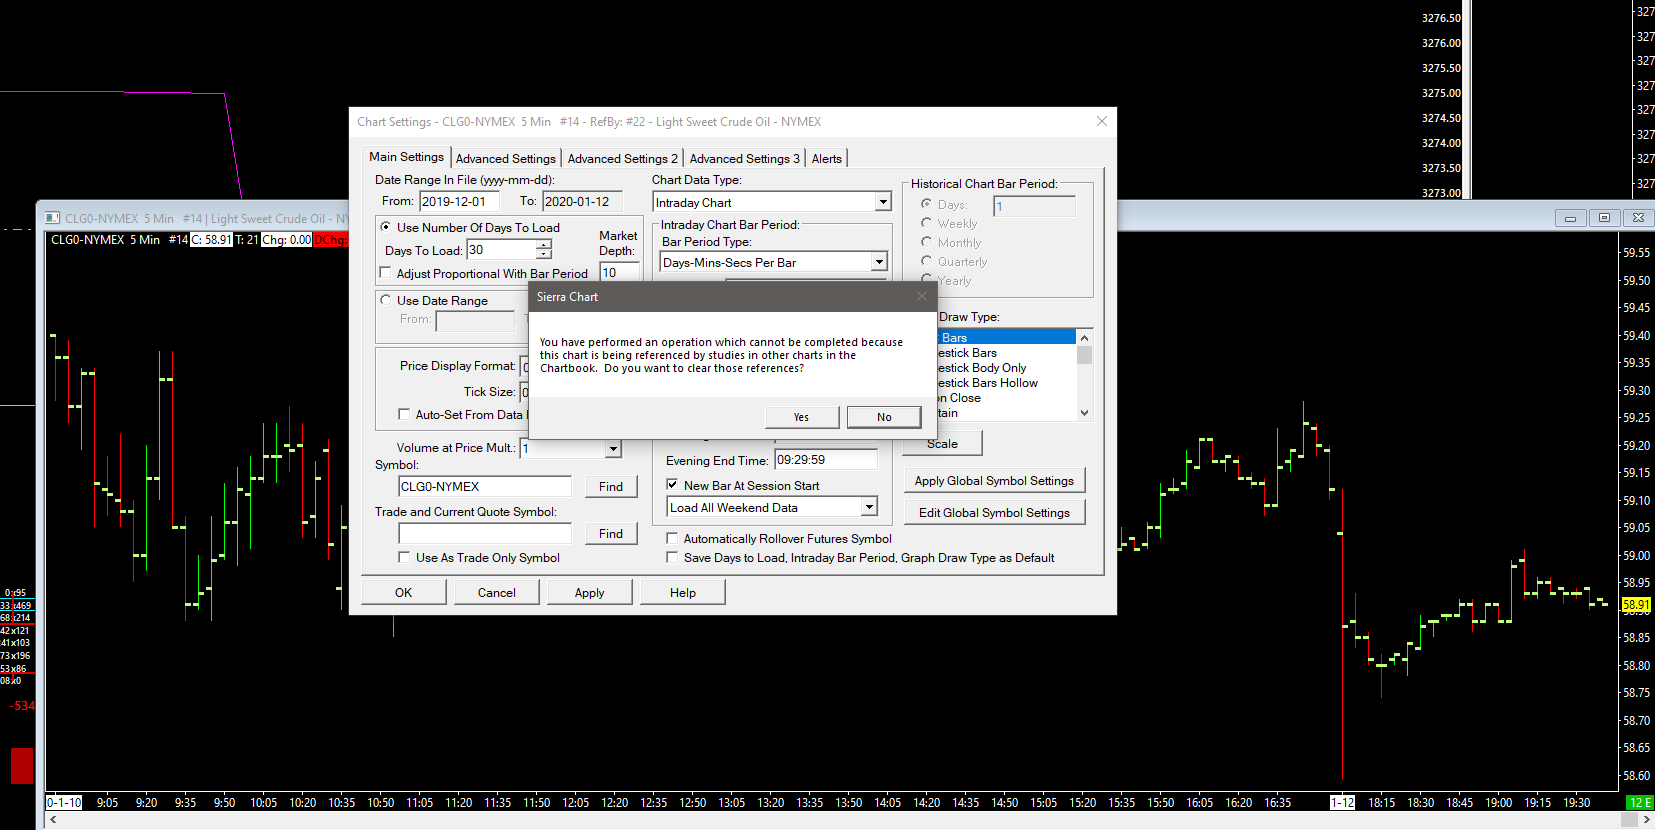The image size is (1655, 830).
Task: Restore the CLG0-NYMEX chart window
Action: point(1604,218)
